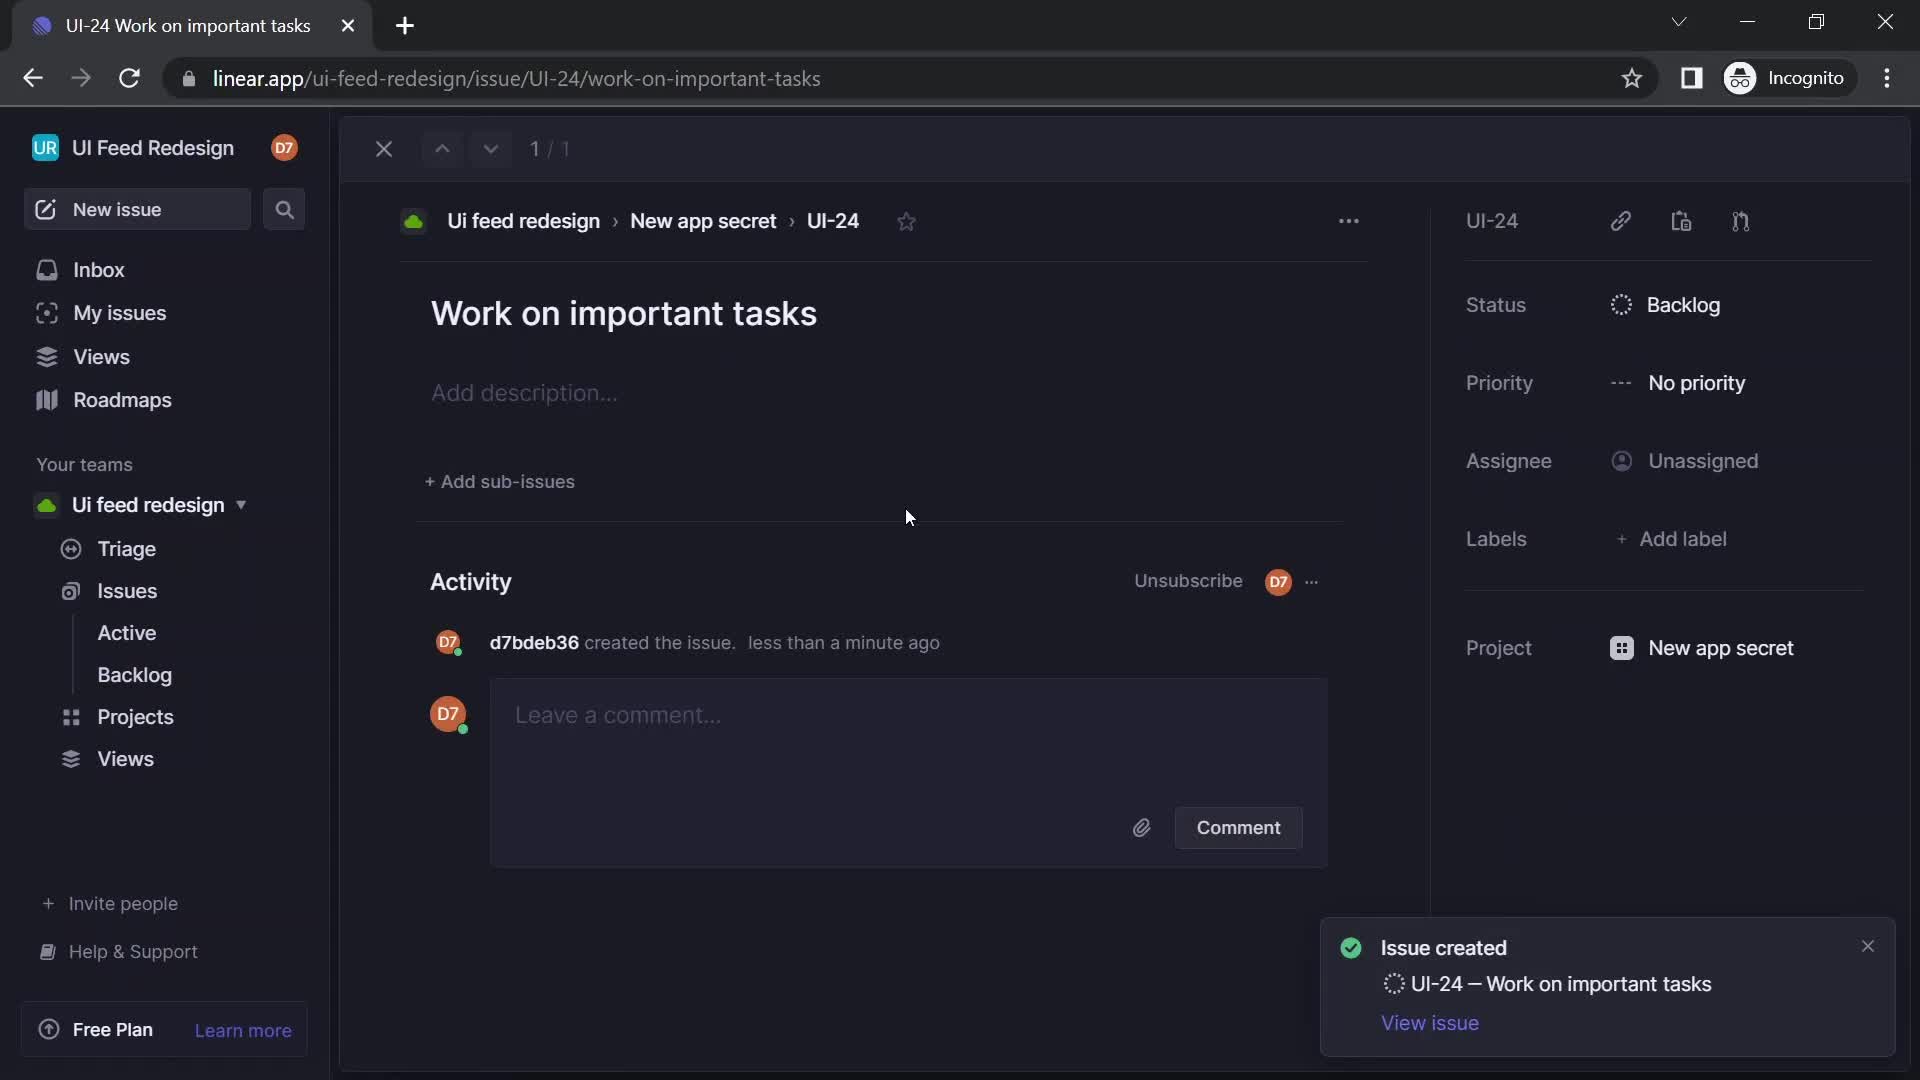Bookmark this page with star
This screenshot has width=1920, height=1080.
(1632, 78)
